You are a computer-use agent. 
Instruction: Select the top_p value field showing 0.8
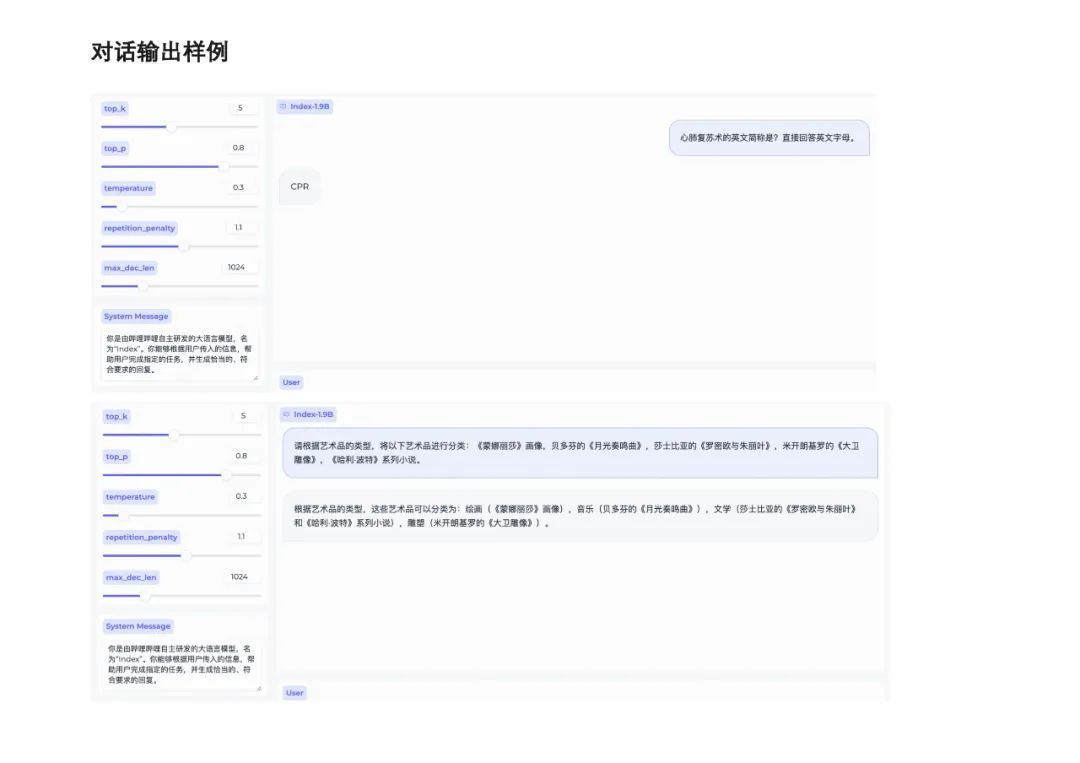click(240, 148)
